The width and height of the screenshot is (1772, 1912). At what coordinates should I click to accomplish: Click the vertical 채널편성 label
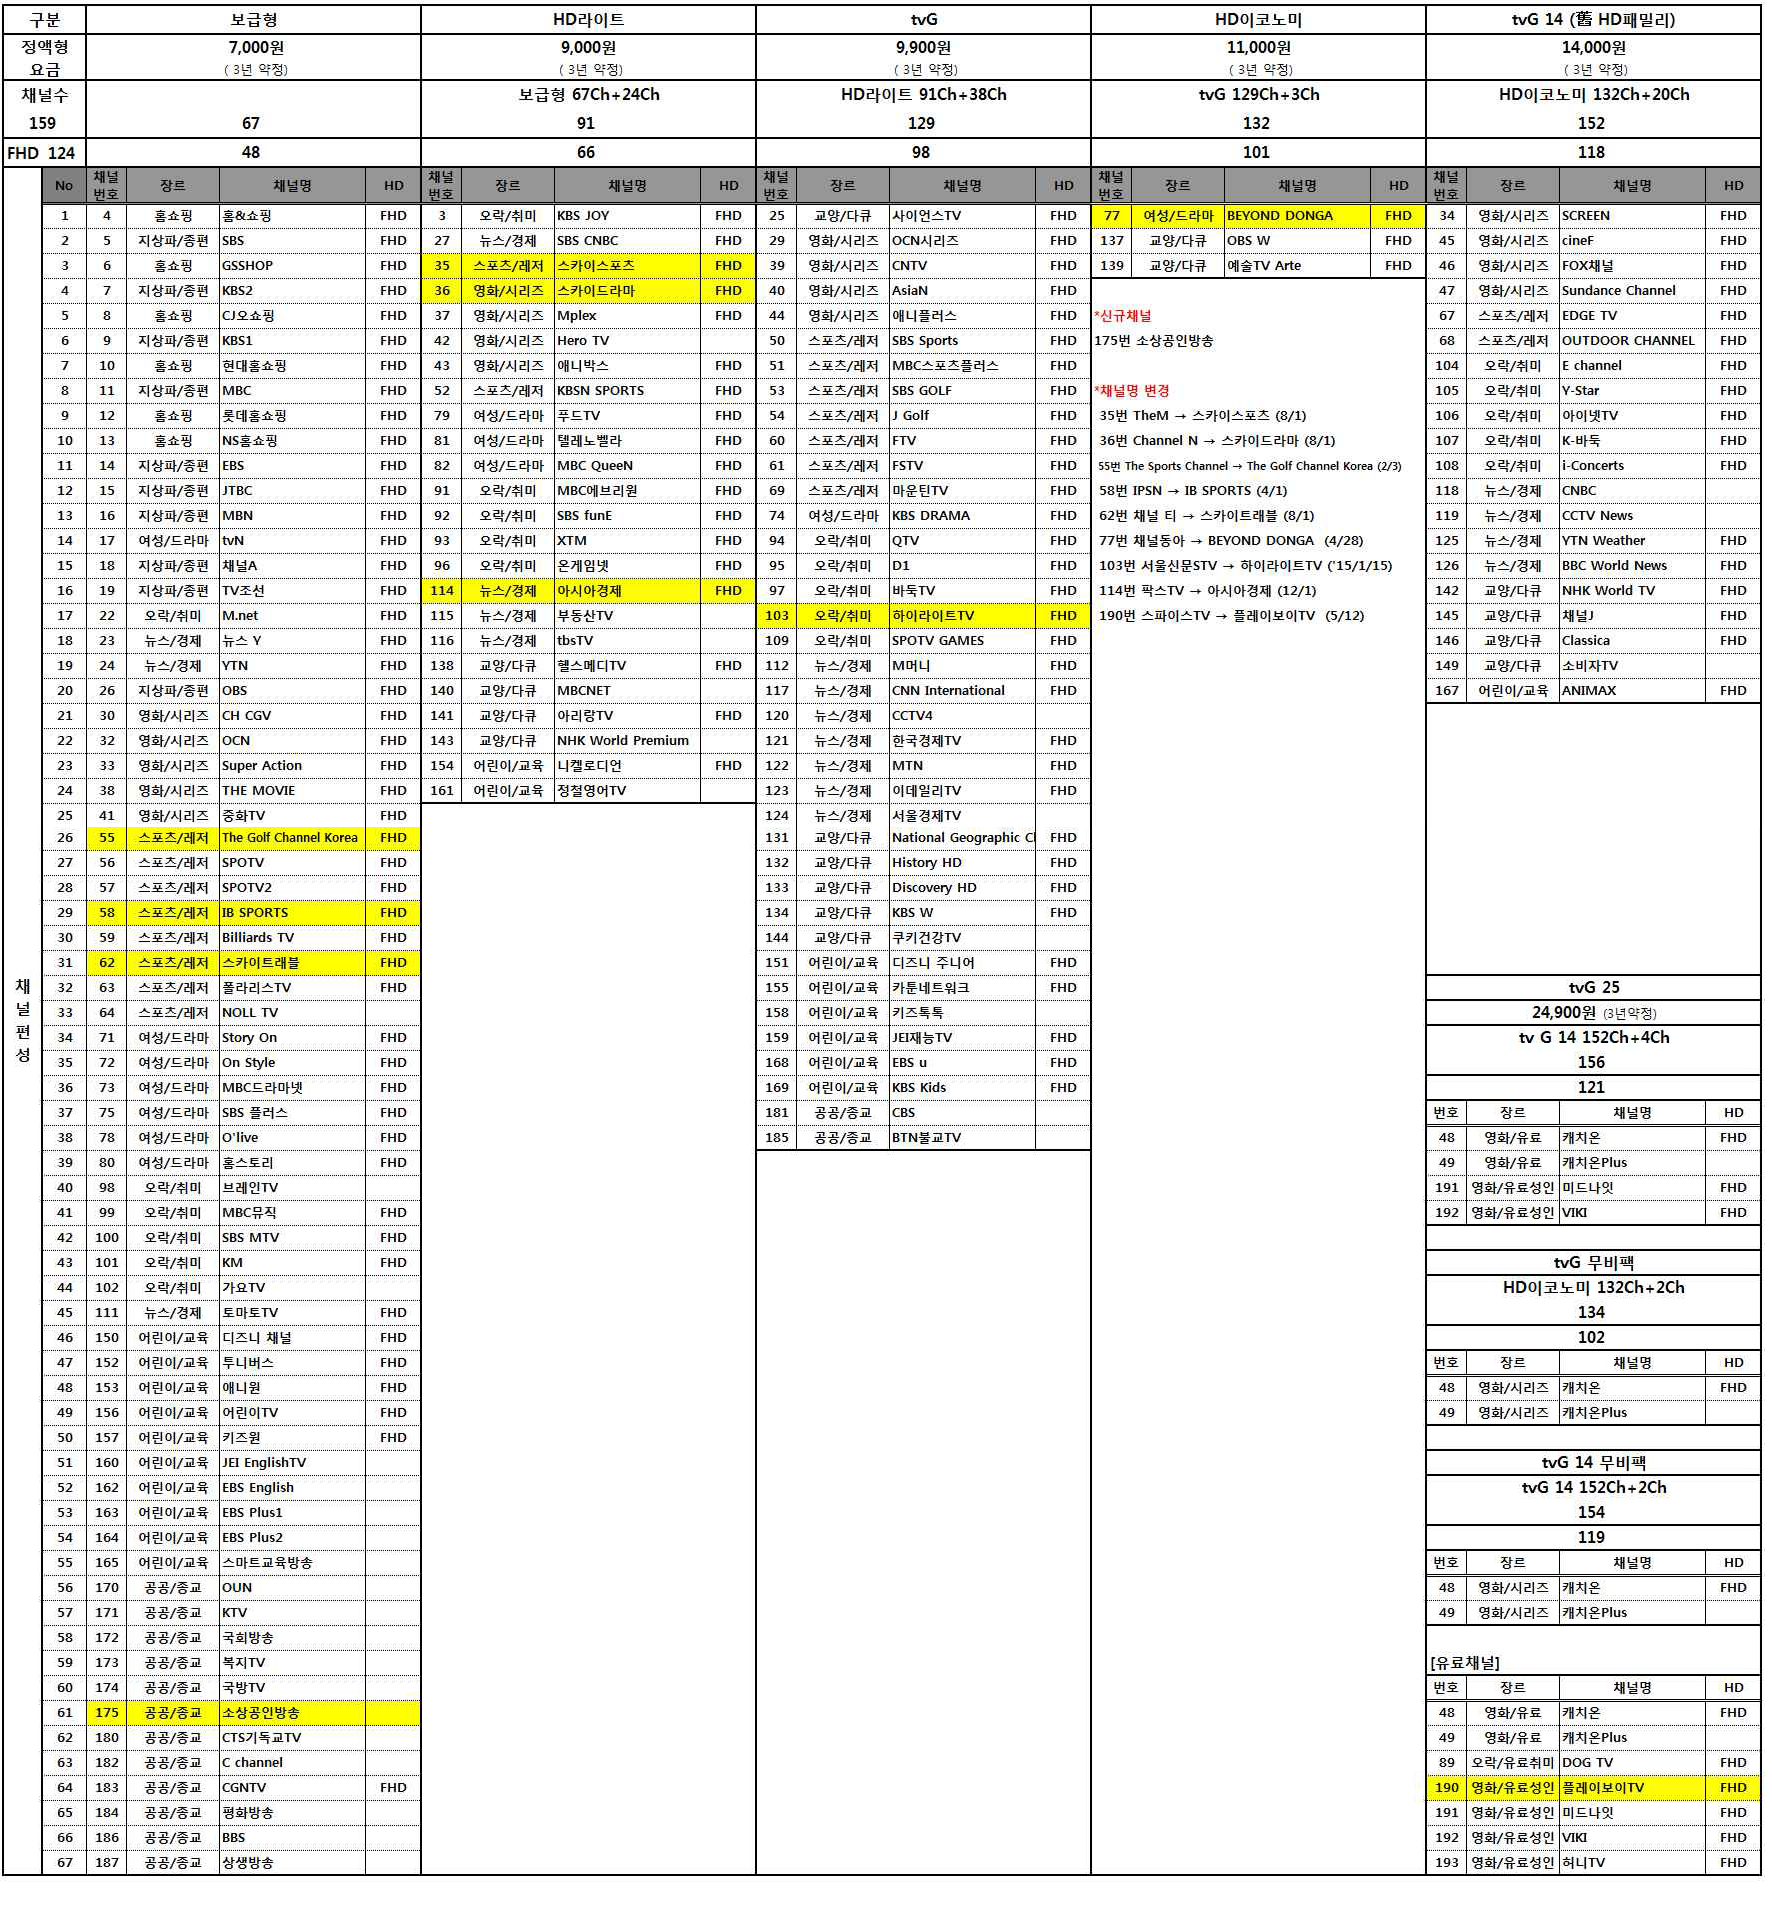pyautogui.click(x=22, y=1020)
